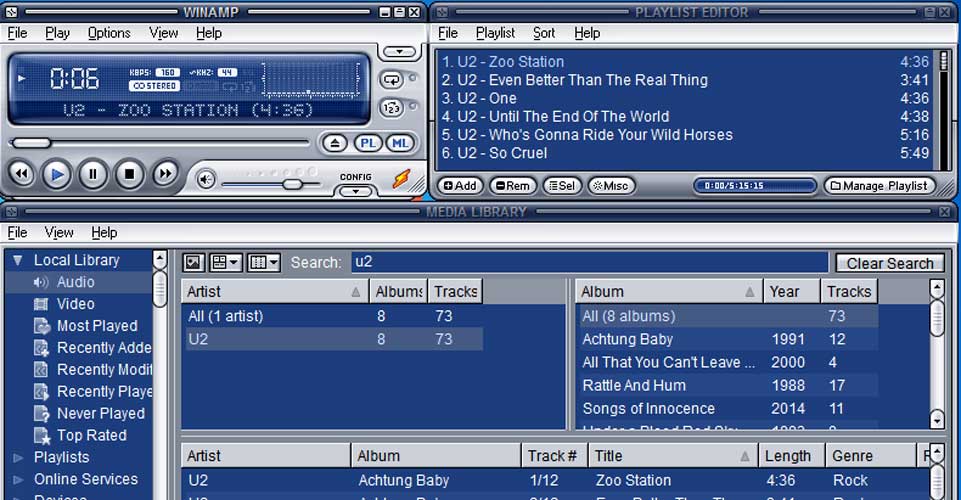Select playlist track 'U2 - Zoo Station'
The image size is (961, 500).
pos(685,62)
